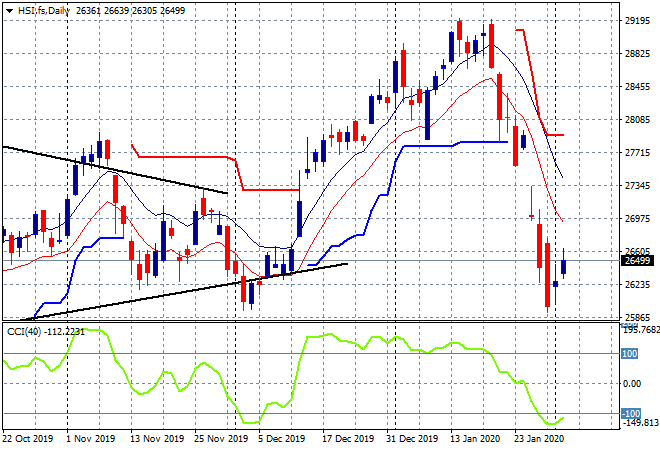
Task: Select the HSI,fs,Daily chart title text
Action: coord(44,11)
